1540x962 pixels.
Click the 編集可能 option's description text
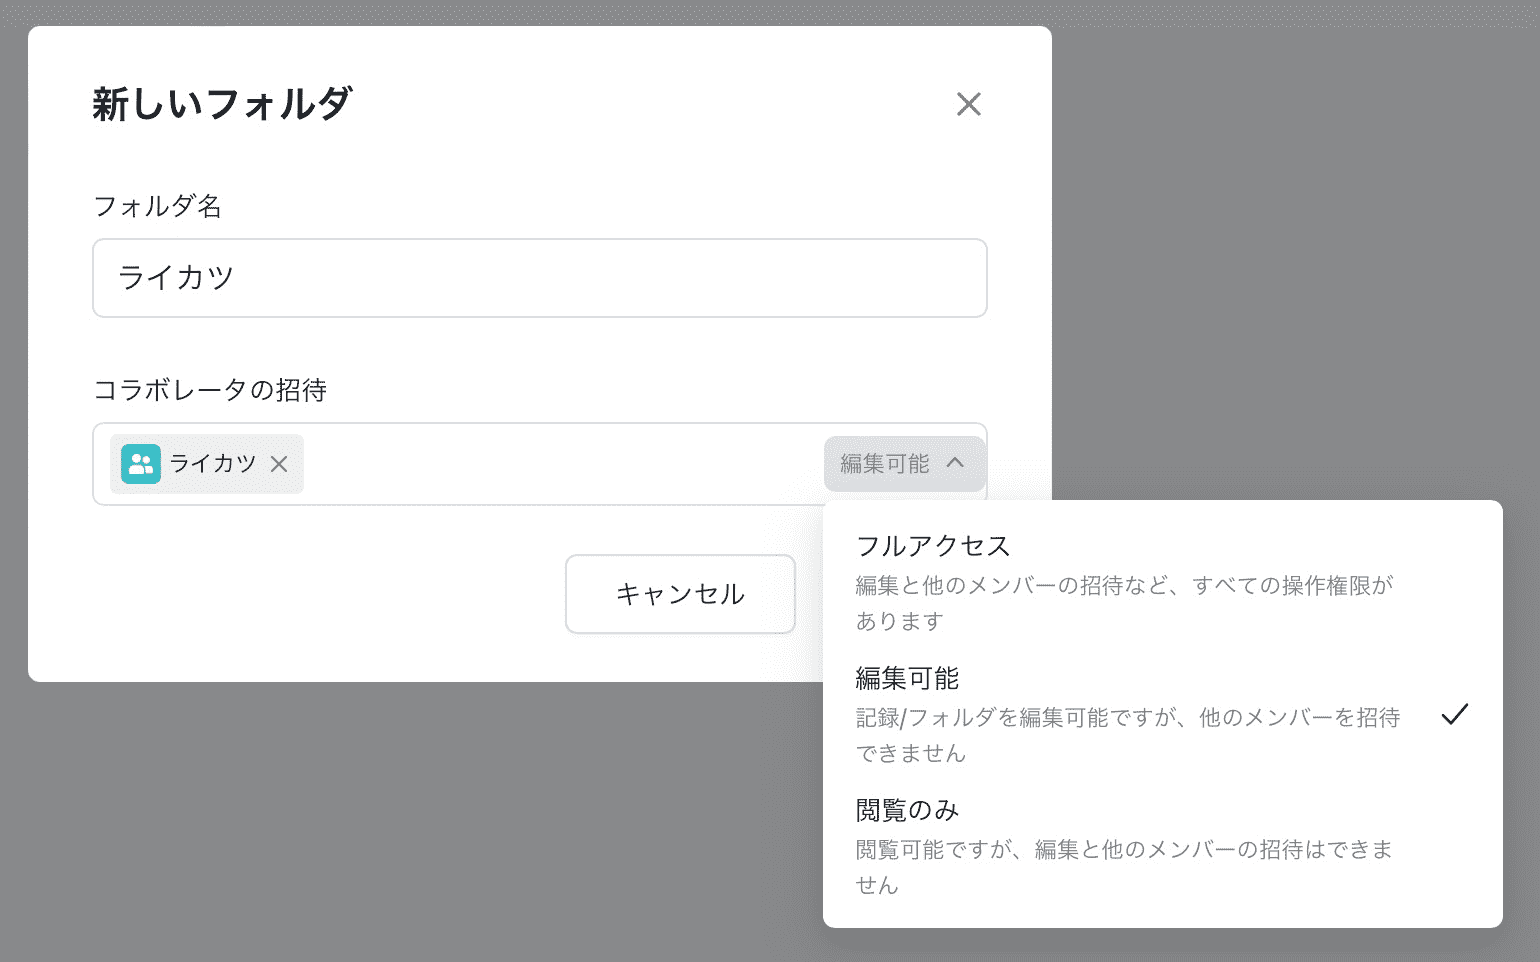pos(1127,734)
